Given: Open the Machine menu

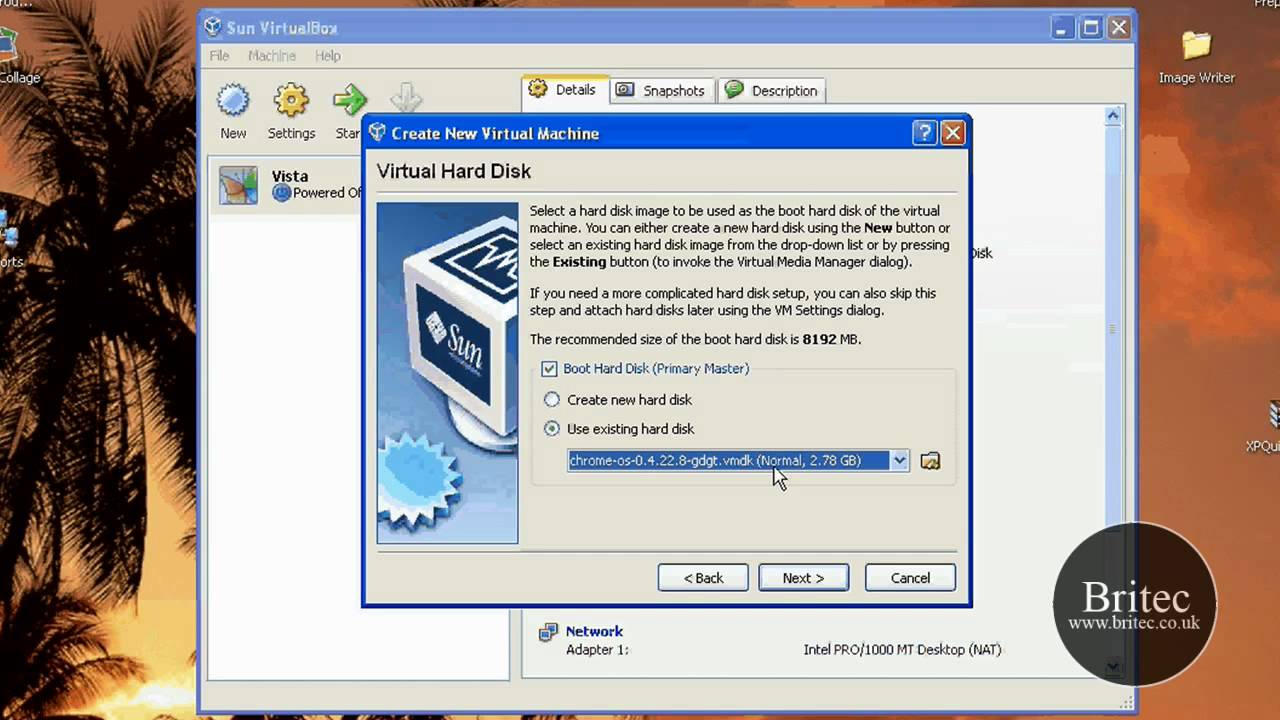Looking at the screenshot, I should coord(272,56).
